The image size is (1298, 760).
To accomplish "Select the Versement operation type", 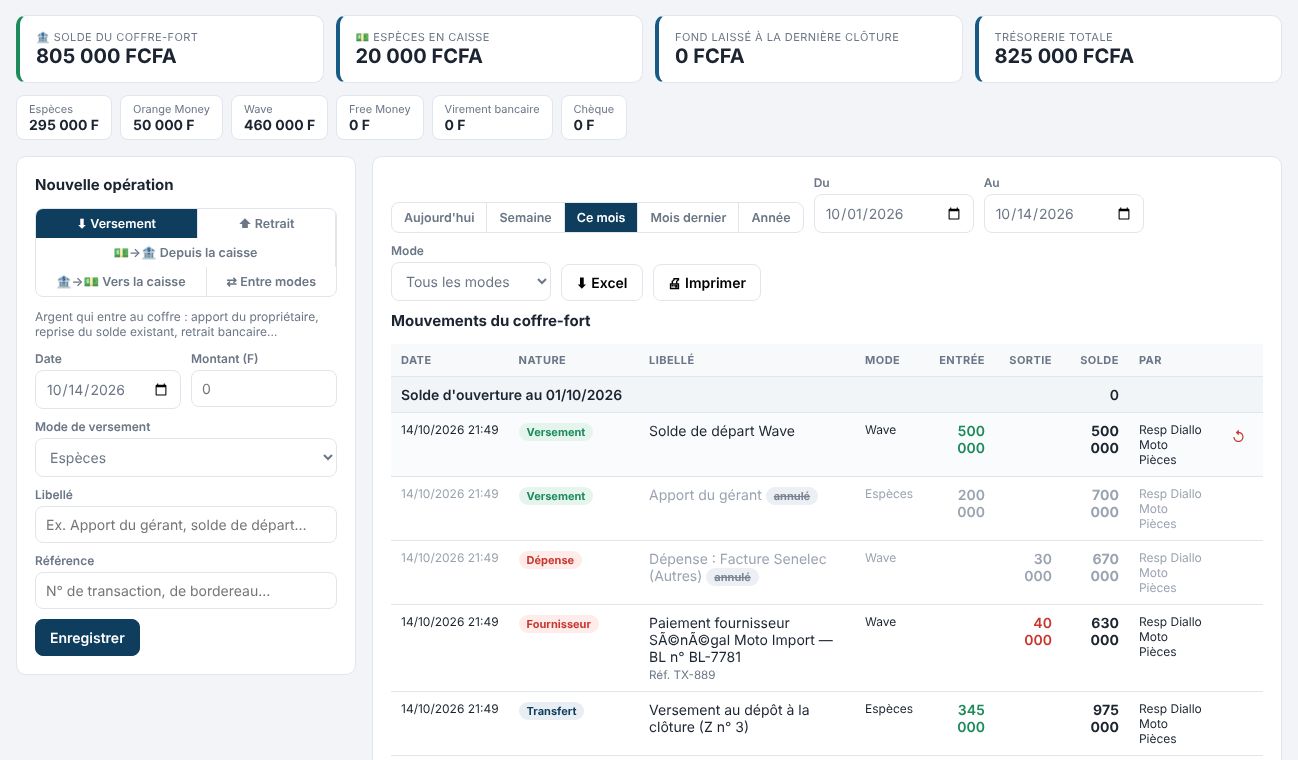I will 117,224.
